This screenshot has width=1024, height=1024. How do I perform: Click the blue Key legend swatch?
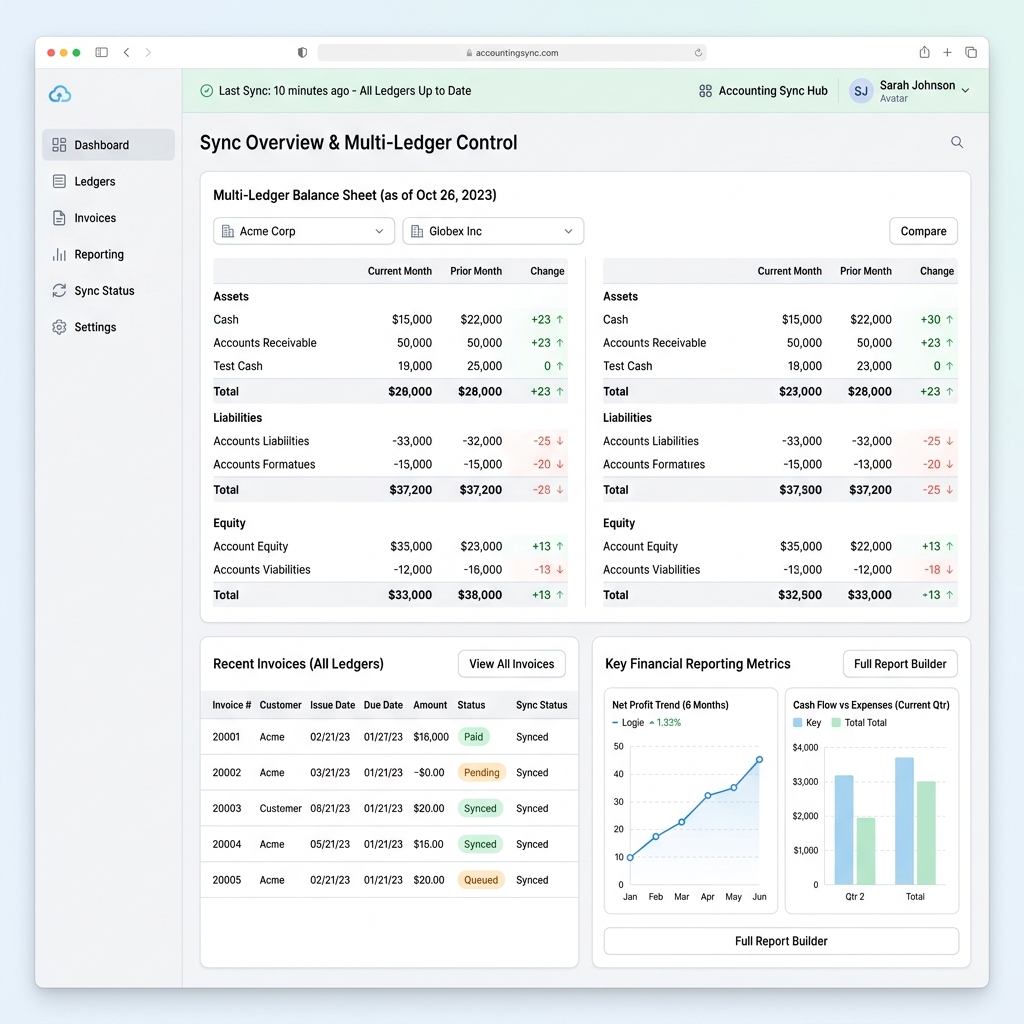(797, 722)
